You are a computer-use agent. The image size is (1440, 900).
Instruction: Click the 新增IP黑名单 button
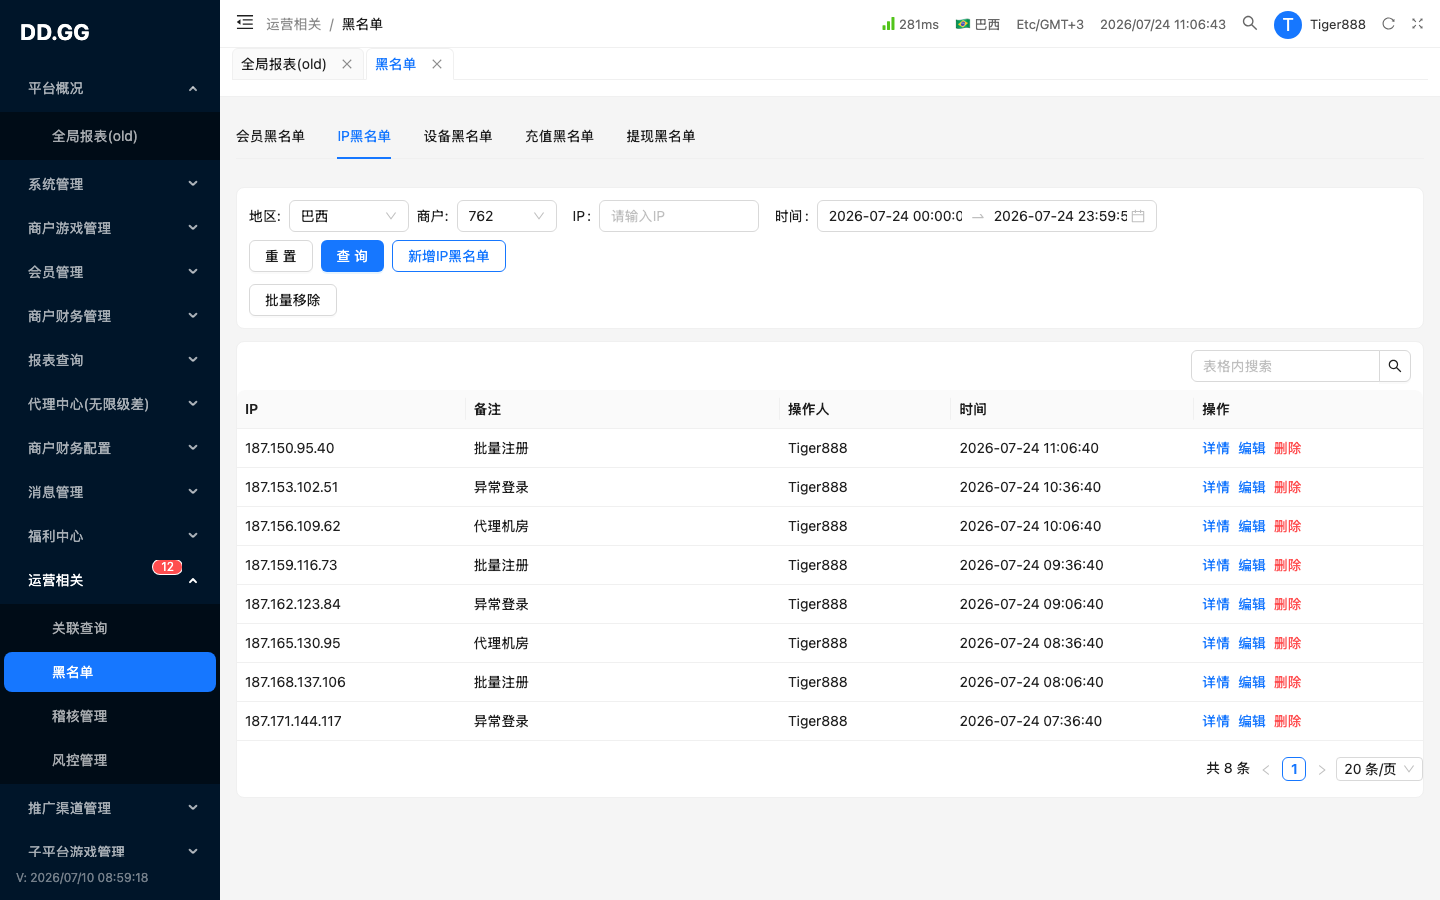click(x=449, y=256)
